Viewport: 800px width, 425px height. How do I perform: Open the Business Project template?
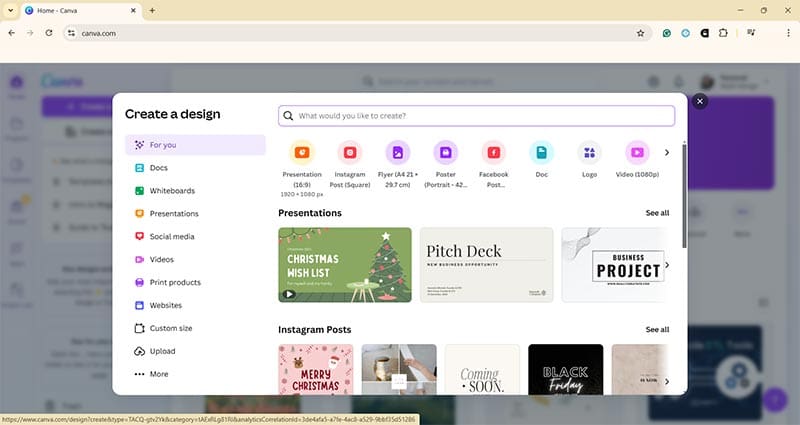[614, 265]
